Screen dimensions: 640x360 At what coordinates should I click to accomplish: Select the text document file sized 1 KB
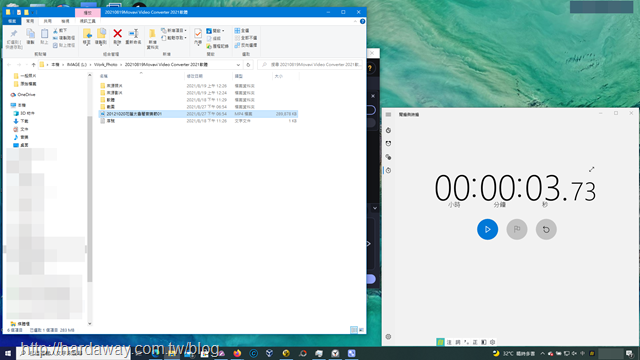(198, 121)
